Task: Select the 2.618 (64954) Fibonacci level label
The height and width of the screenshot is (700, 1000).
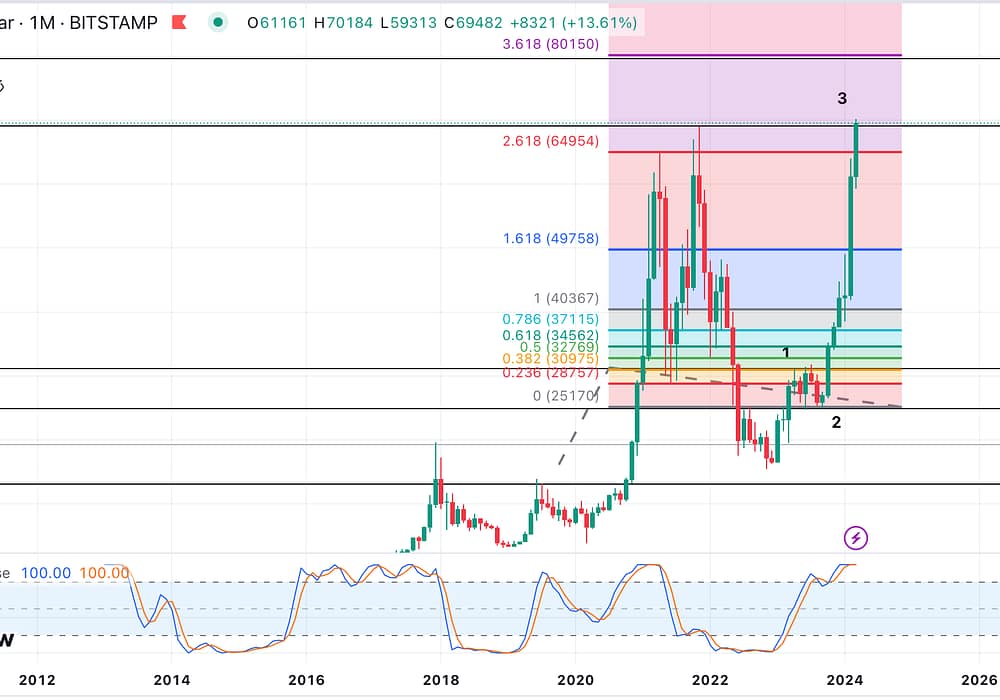Action: tap(550, 141)
